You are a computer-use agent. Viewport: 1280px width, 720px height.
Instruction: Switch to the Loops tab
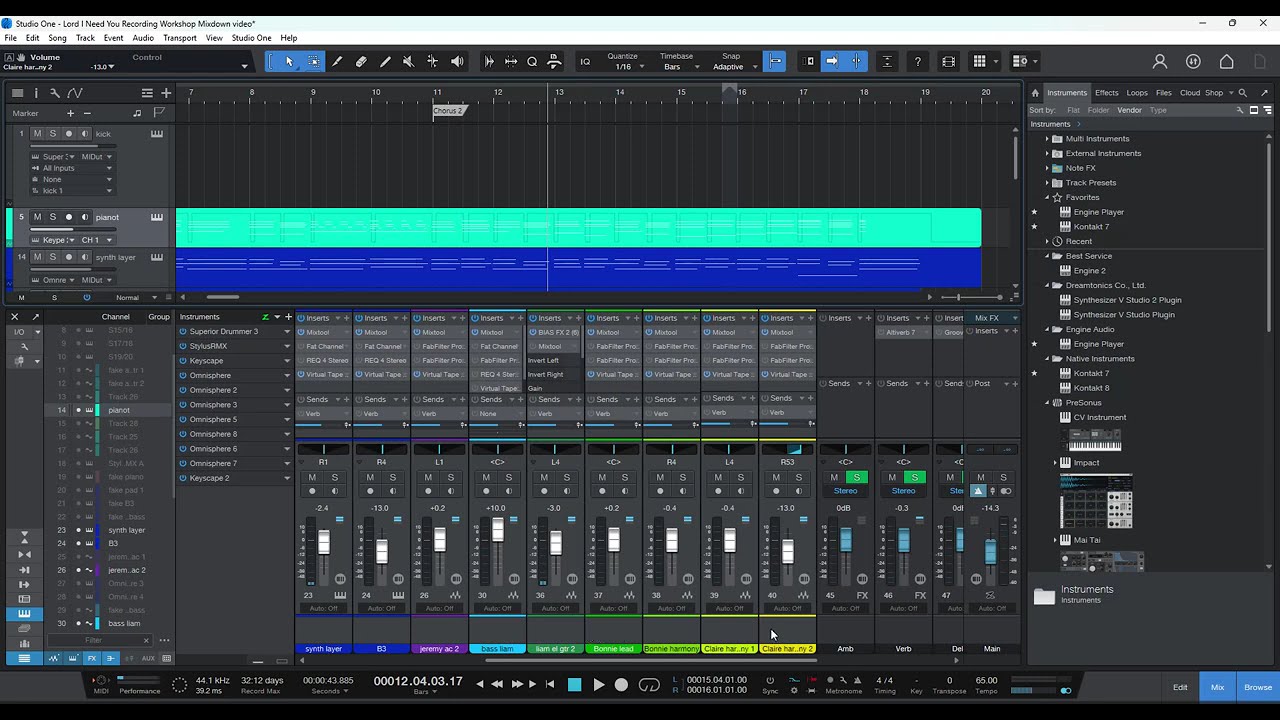[1137, 93]
